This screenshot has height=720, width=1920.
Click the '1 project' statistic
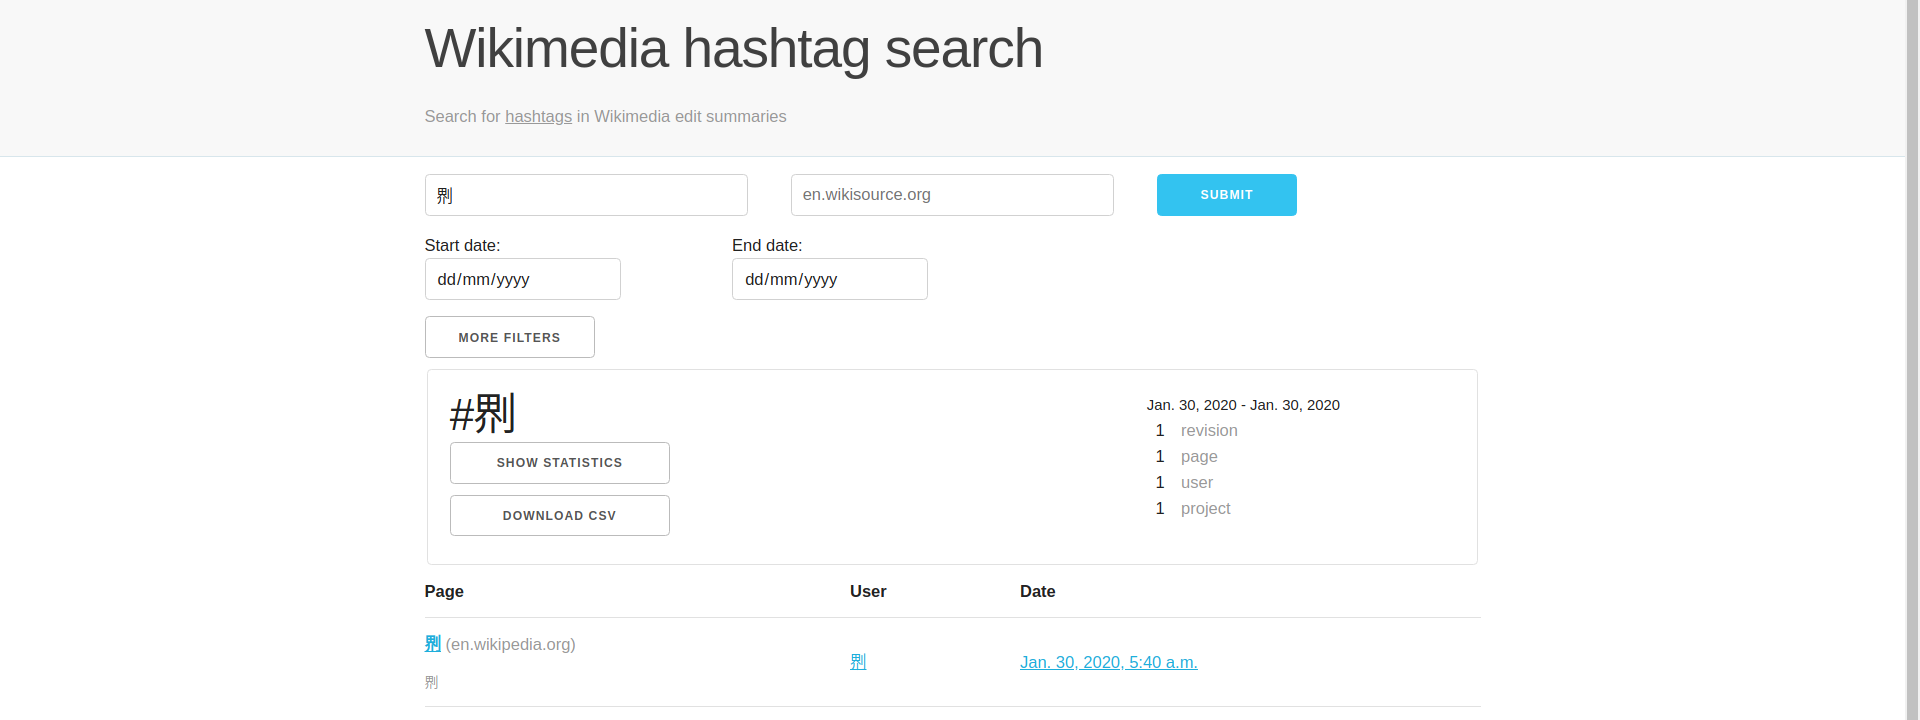pyautogui.click(x=1193, y=508)
